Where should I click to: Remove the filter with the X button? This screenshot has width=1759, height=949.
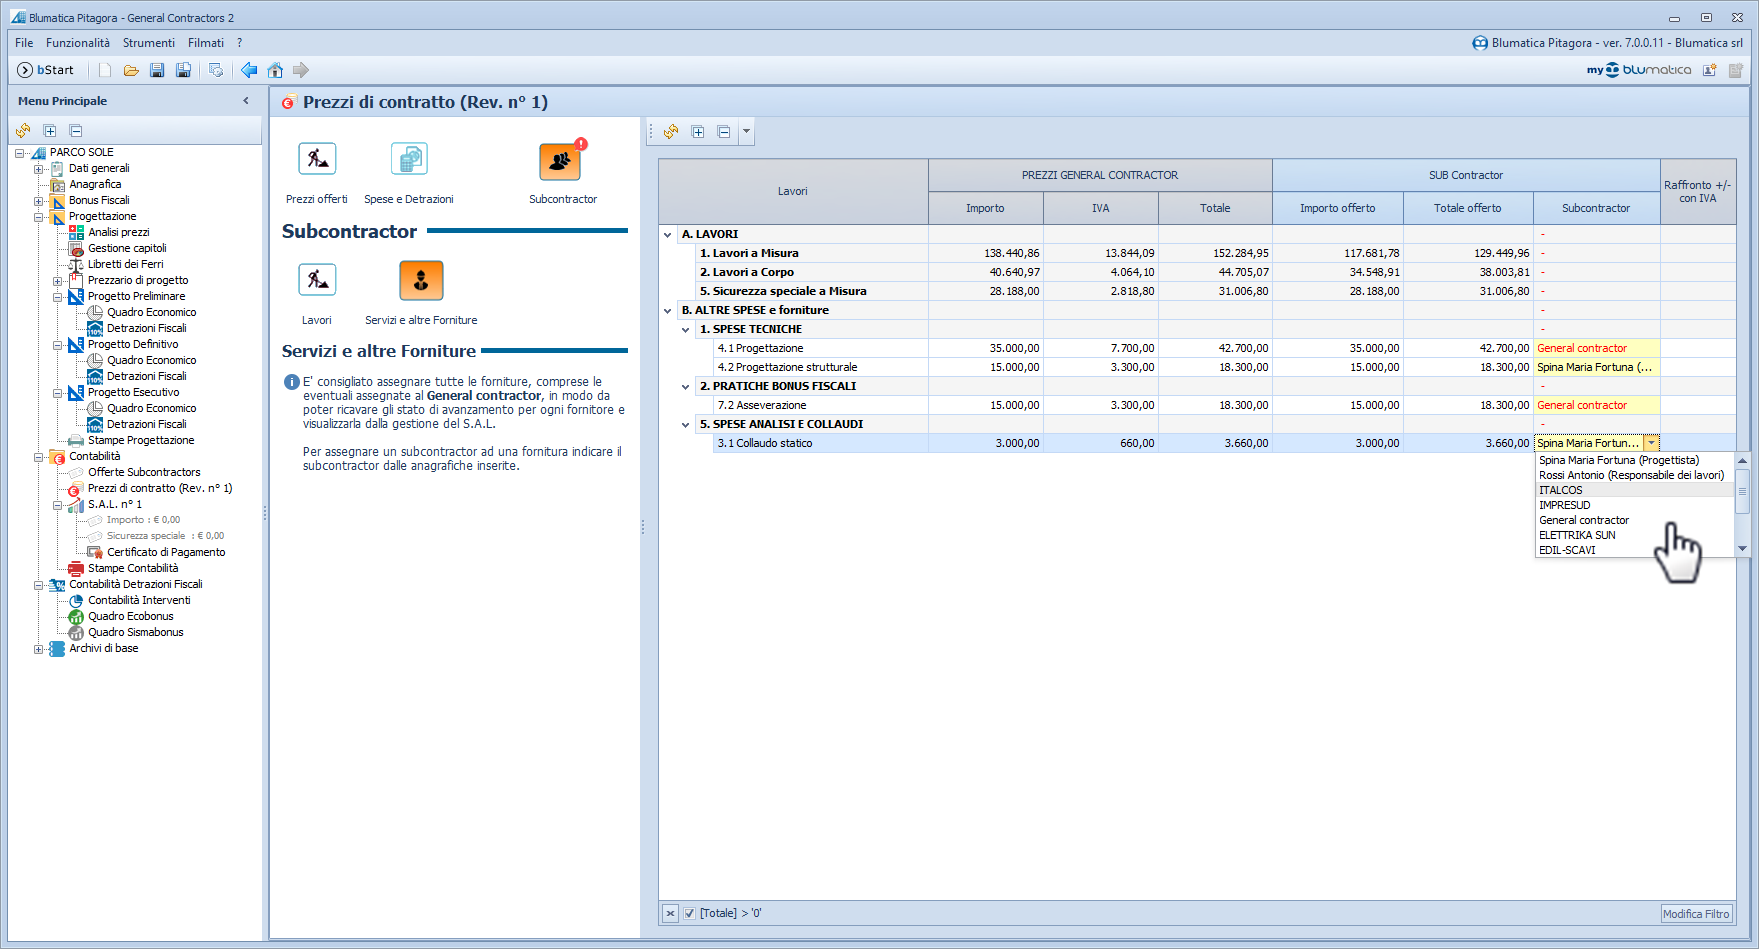point(670,913)
